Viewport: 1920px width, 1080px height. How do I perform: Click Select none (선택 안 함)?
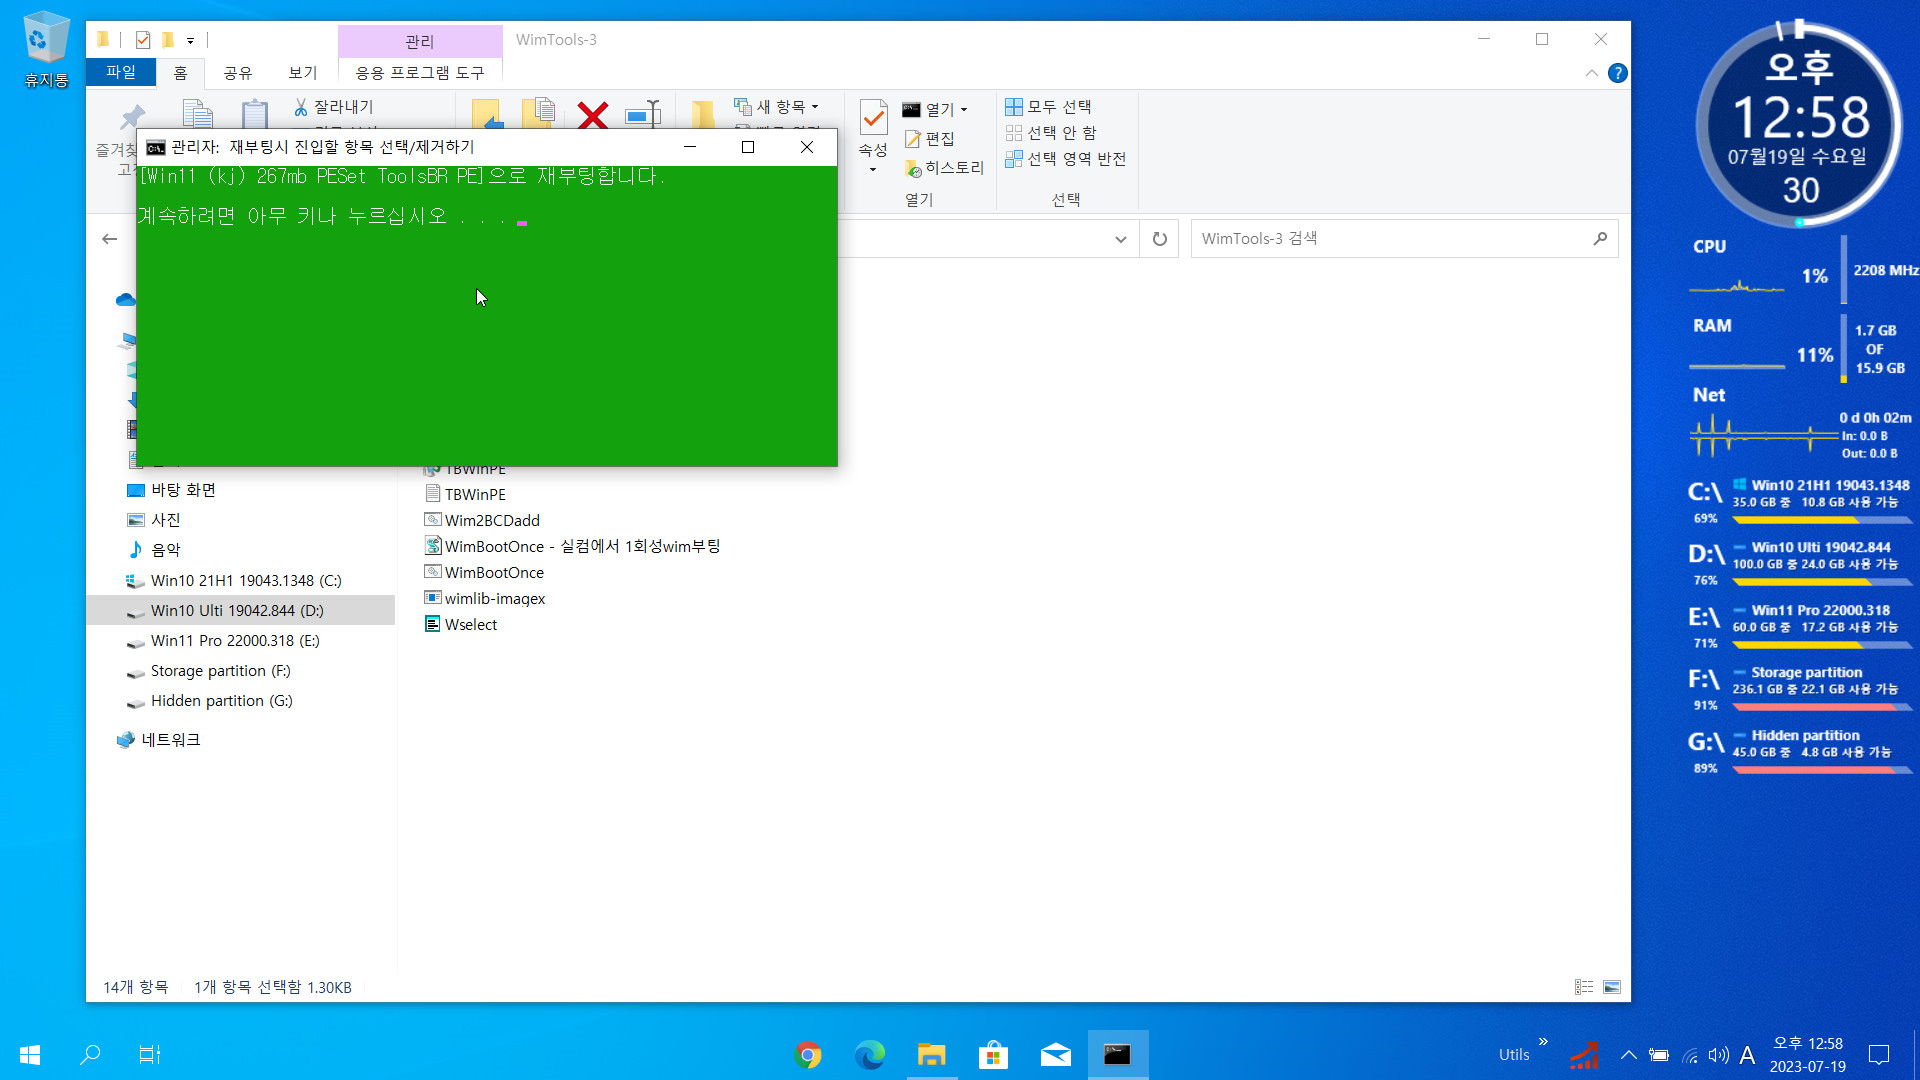(x=1050, y=132)
